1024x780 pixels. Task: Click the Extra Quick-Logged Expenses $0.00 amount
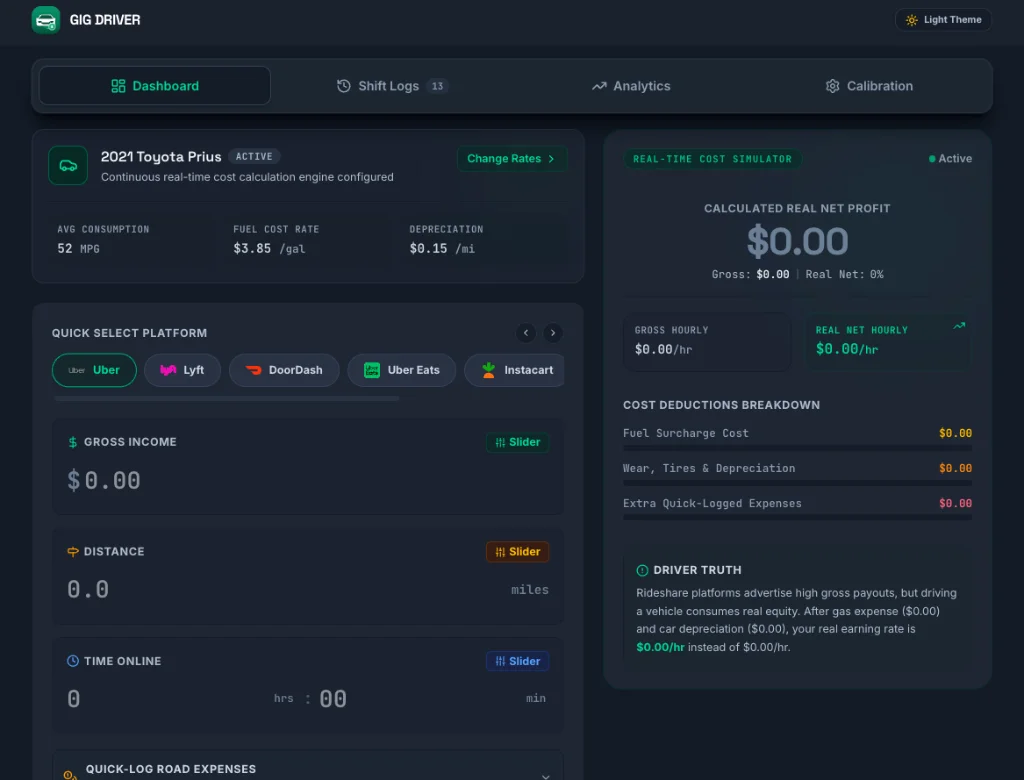[x=955, y=504]
